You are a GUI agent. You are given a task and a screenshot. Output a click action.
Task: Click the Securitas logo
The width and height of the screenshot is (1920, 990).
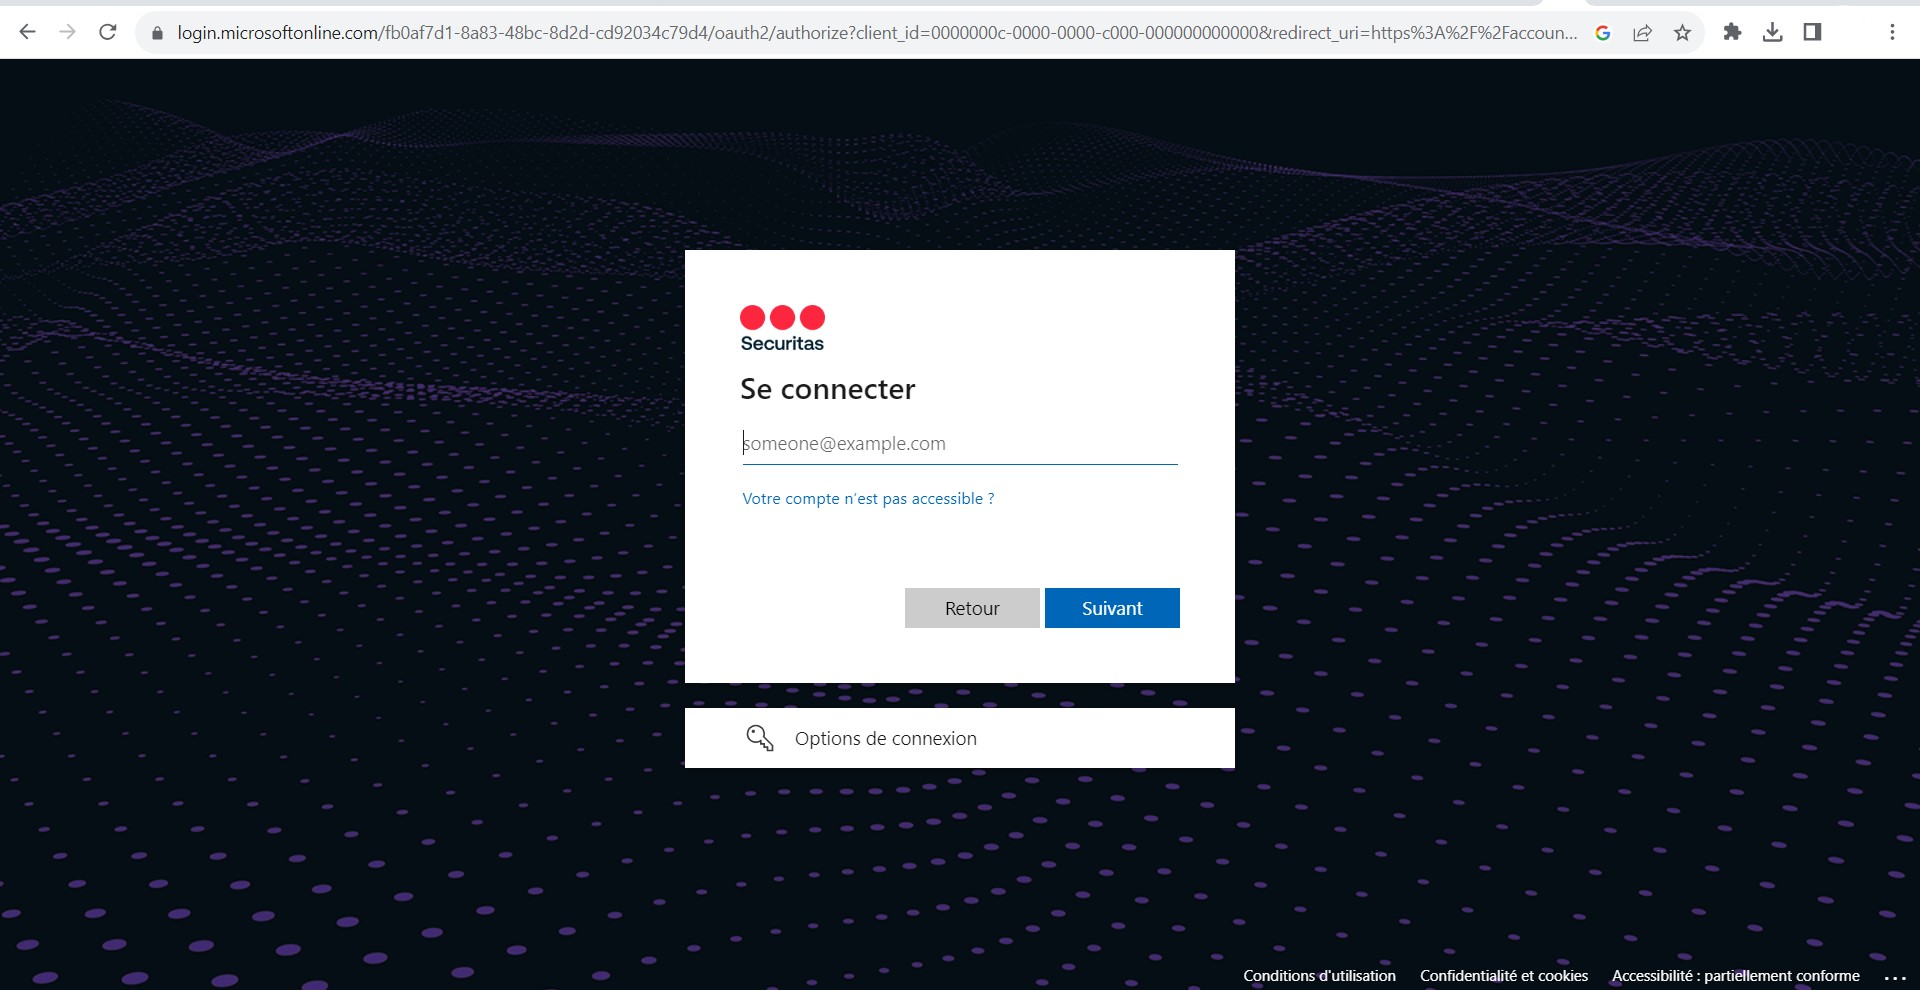point(782,328)
